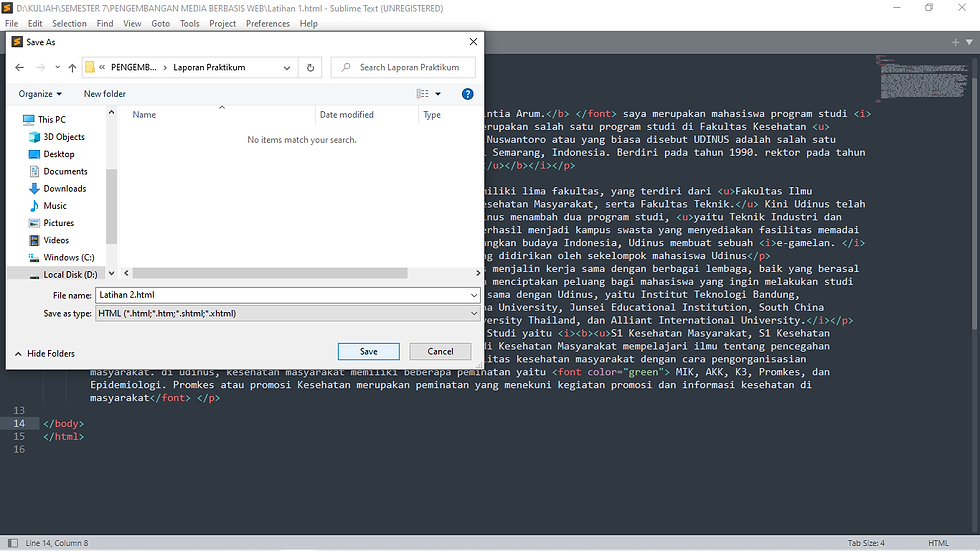
Task: Expand the File name dropdown arrow
Action: (474, 295)
